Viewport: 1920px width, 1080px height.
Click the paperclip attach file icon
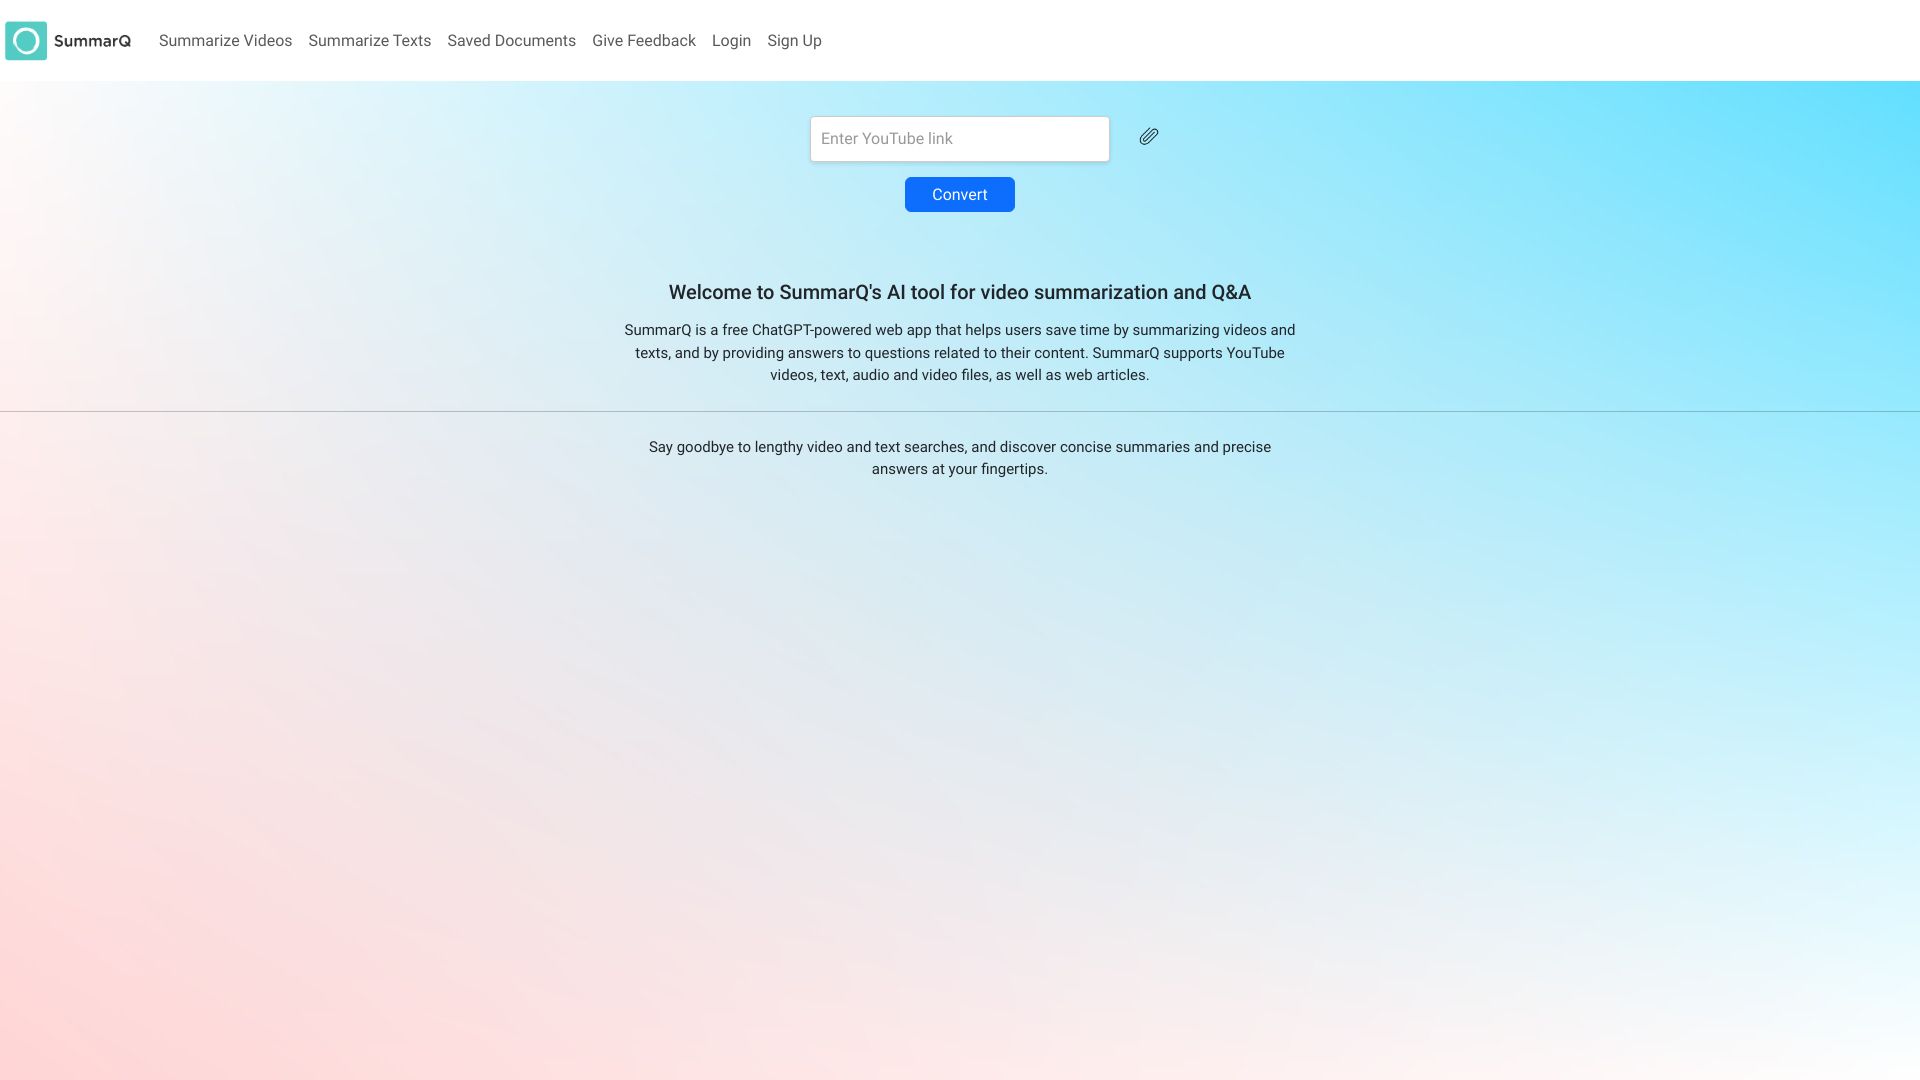pyautogui.click(x=1148, y=137)
